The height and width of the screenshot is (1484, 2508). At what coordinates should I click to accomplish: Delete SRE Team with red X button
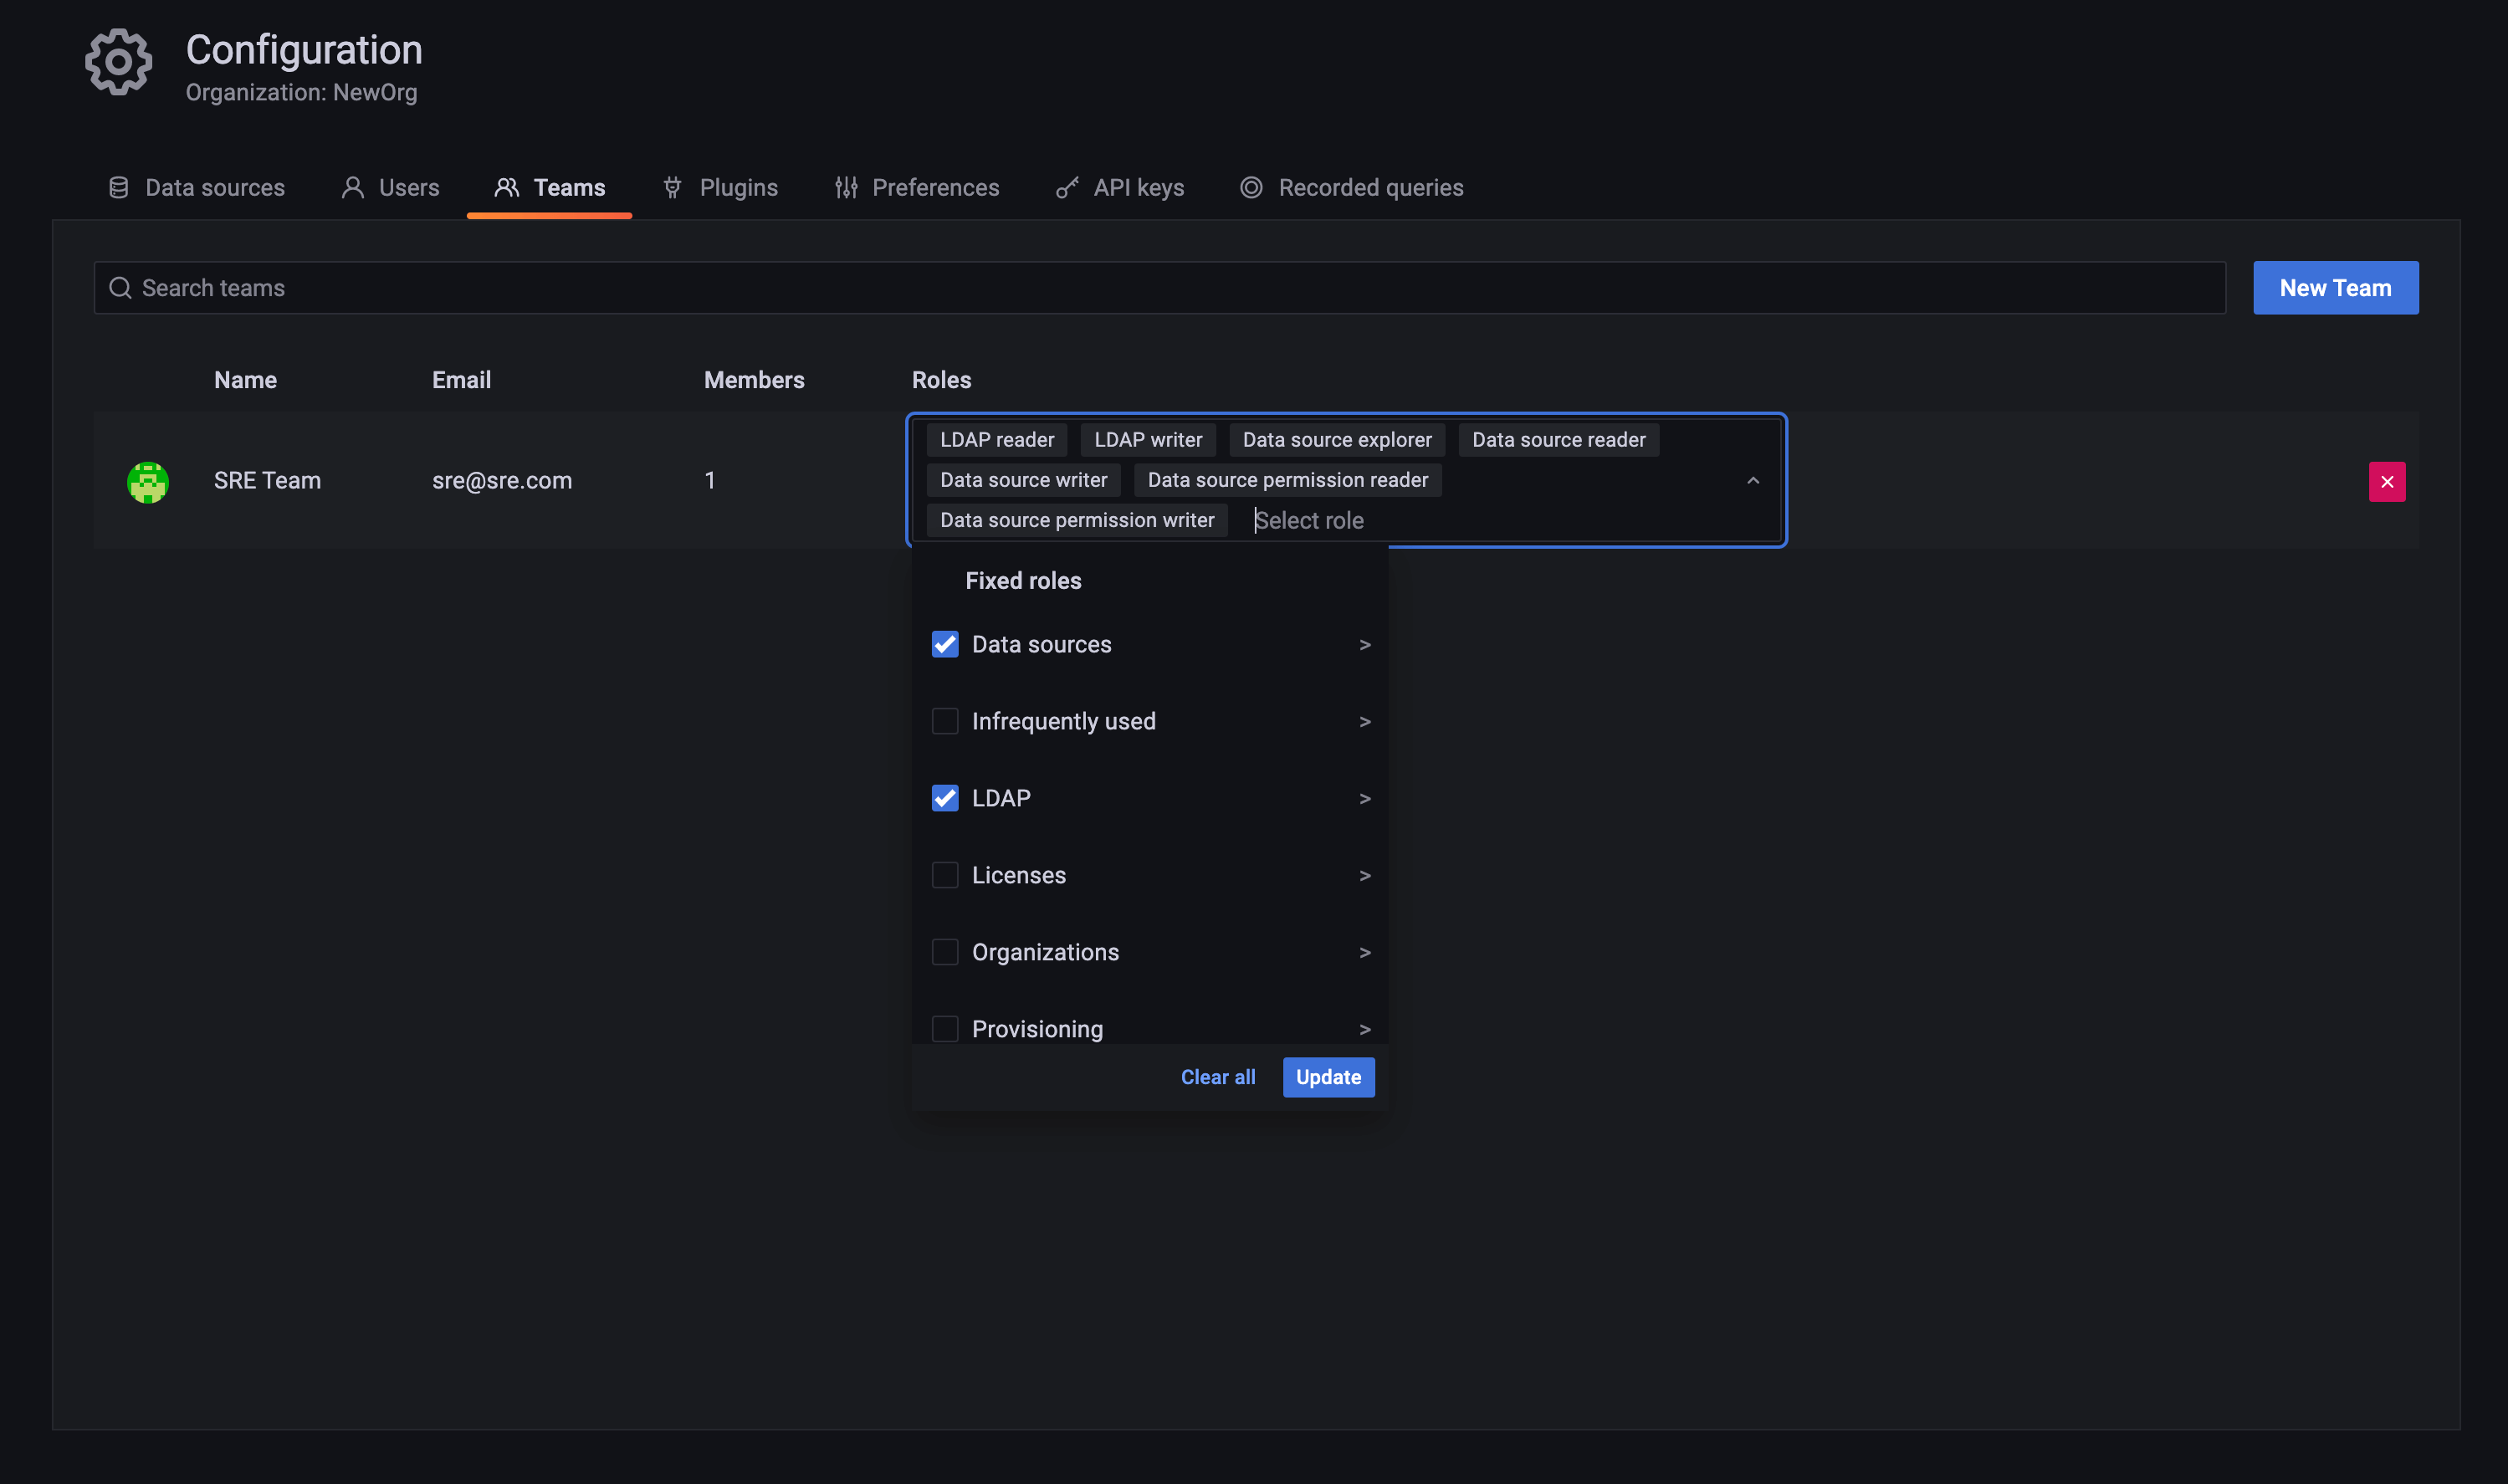coord(2386,482)
